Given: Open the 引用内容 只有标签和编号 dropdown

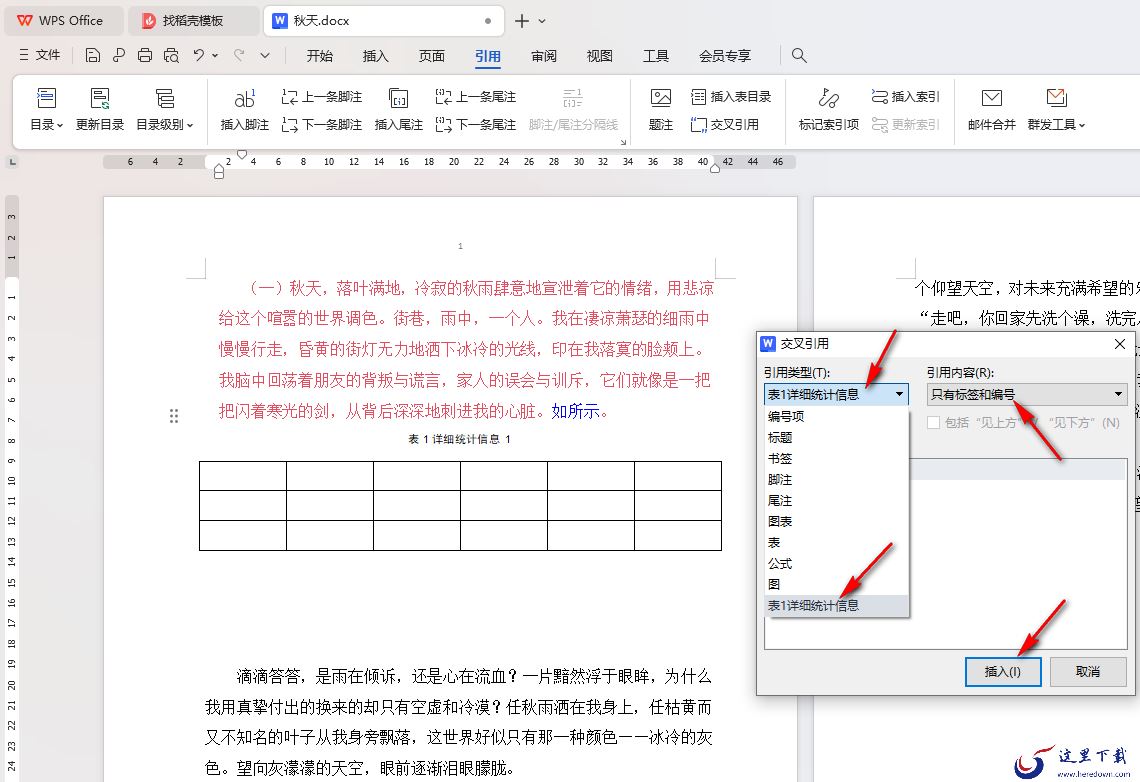Looking at the screenshot, I should [x=1027, y=395].
